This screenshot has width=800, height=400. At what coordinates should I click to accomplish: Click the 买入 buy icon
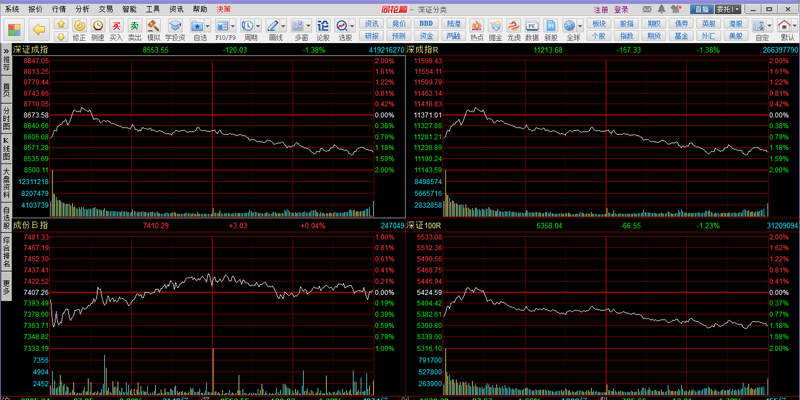pos(116,28)
